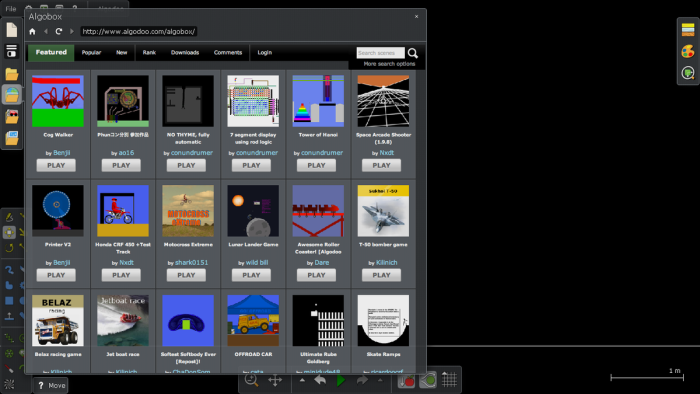Play the T-50 bomber game scene
The width and height of the screenshot is (700, 394).
(382, 275)
